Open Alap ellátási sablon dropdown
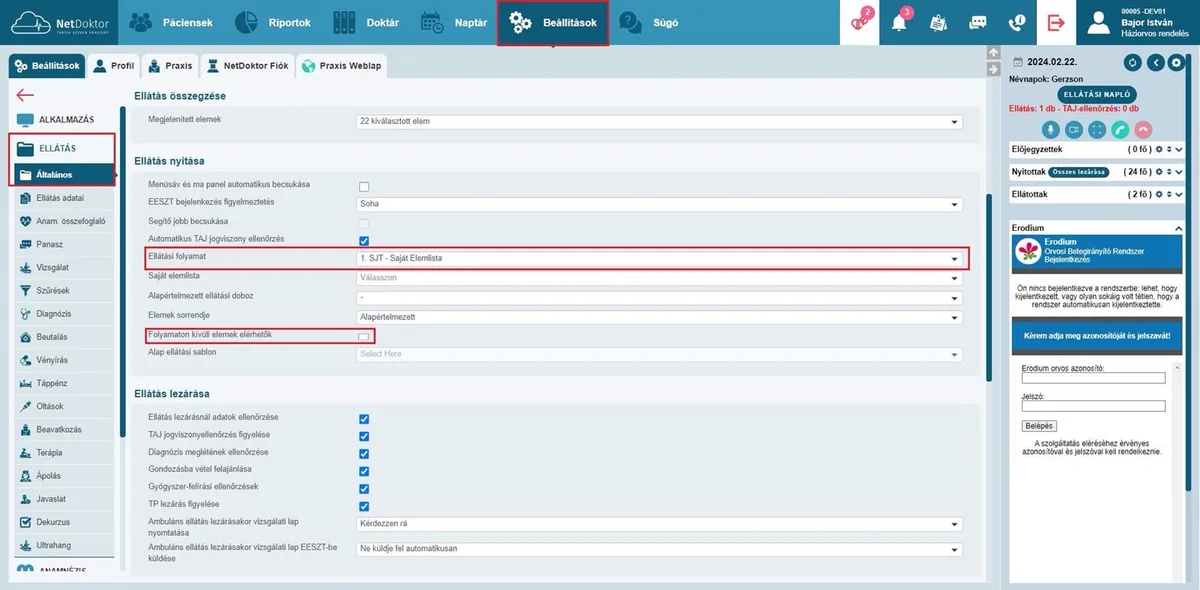Screen dimensions: 1200x590 [660, 354]
